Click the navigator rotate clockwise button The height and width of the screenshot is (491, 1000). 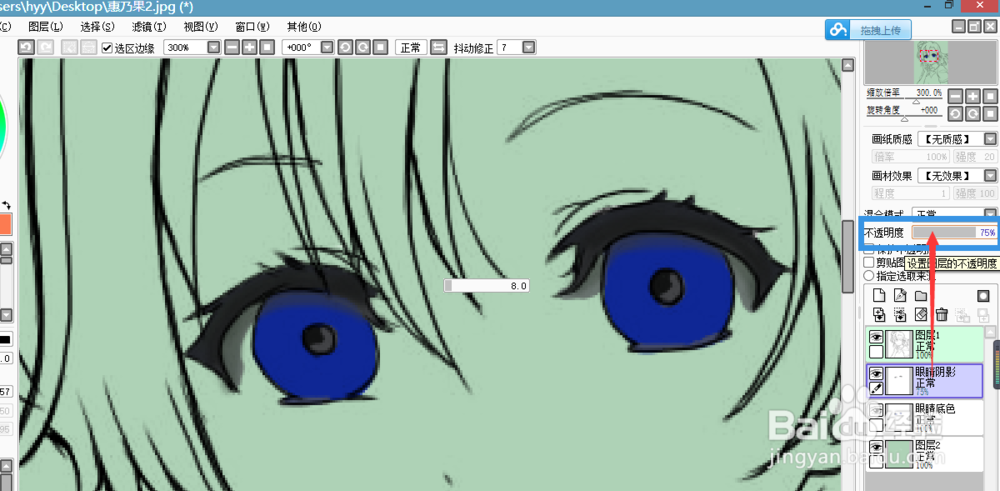click(x=973, y=114)
